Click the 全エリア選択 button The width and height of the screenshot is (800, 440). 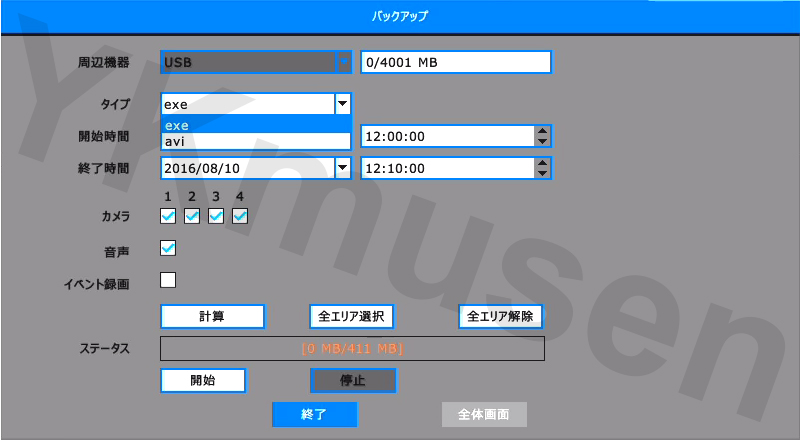[352, 316]
